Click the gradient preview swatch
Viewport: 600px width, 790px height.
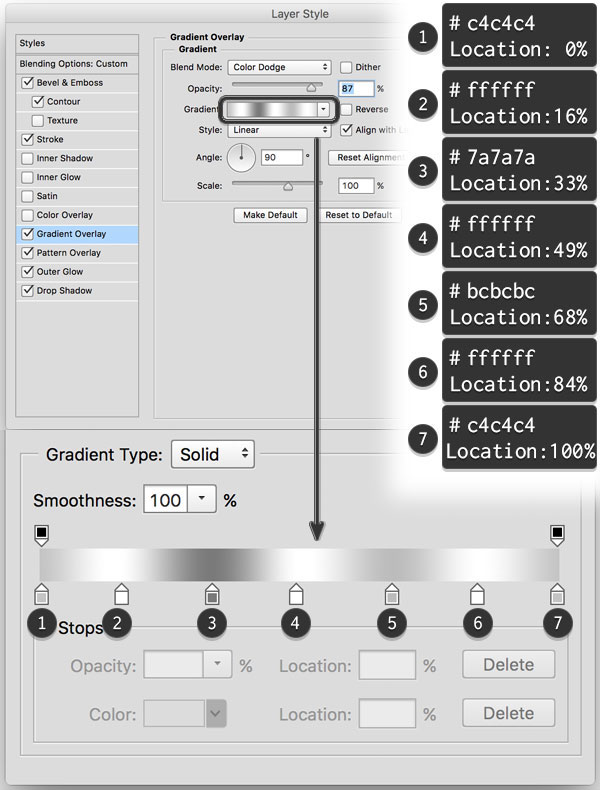pyautogui.click(x=272, y=109)
